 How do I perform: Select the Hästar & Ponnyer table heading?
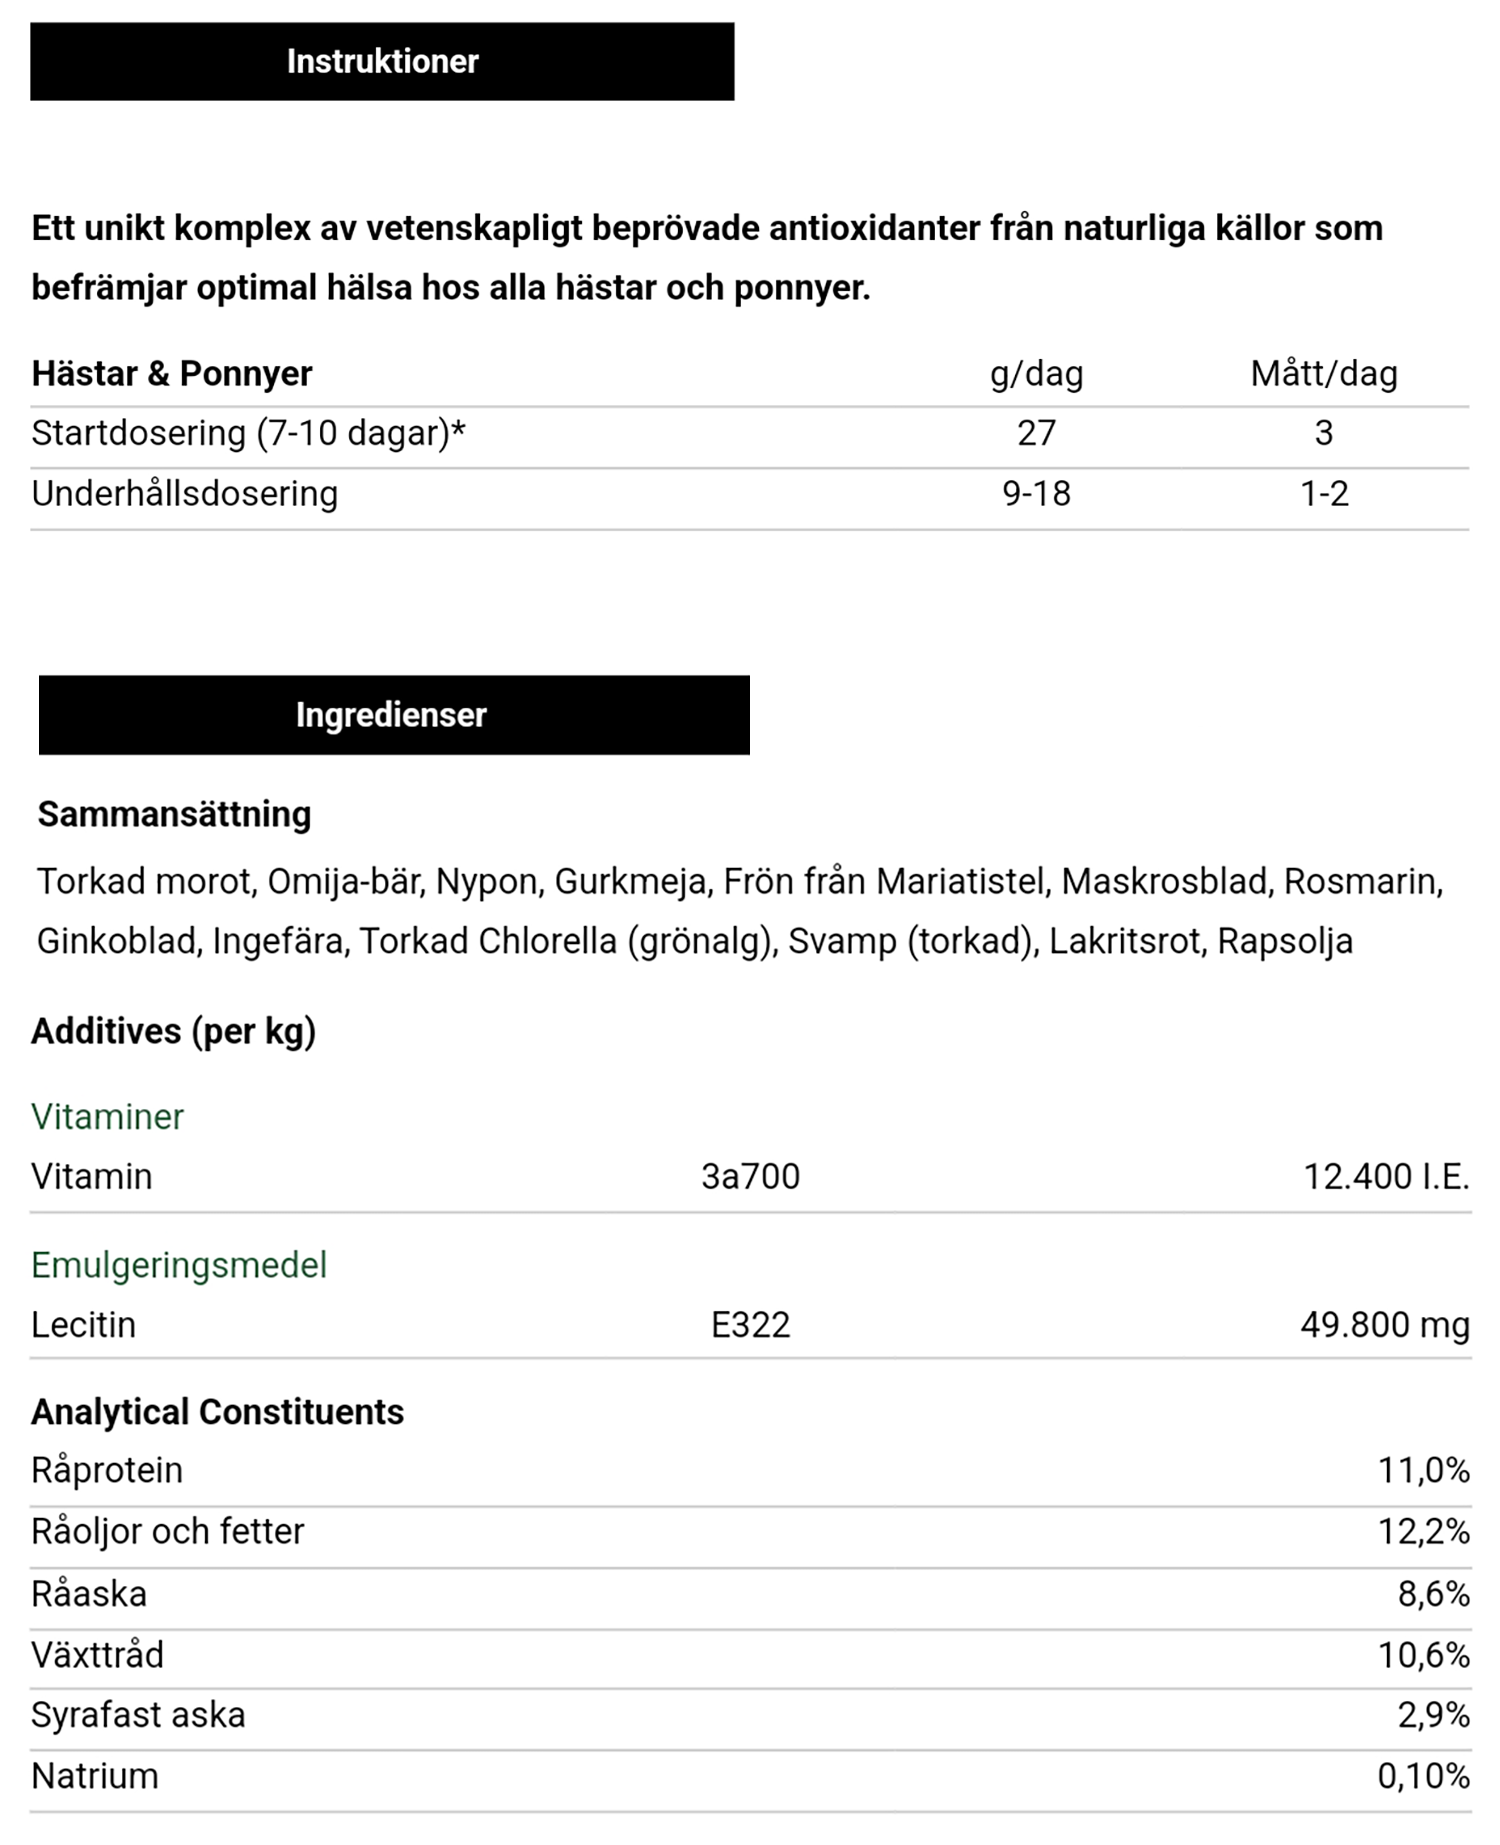click(172, 373)
